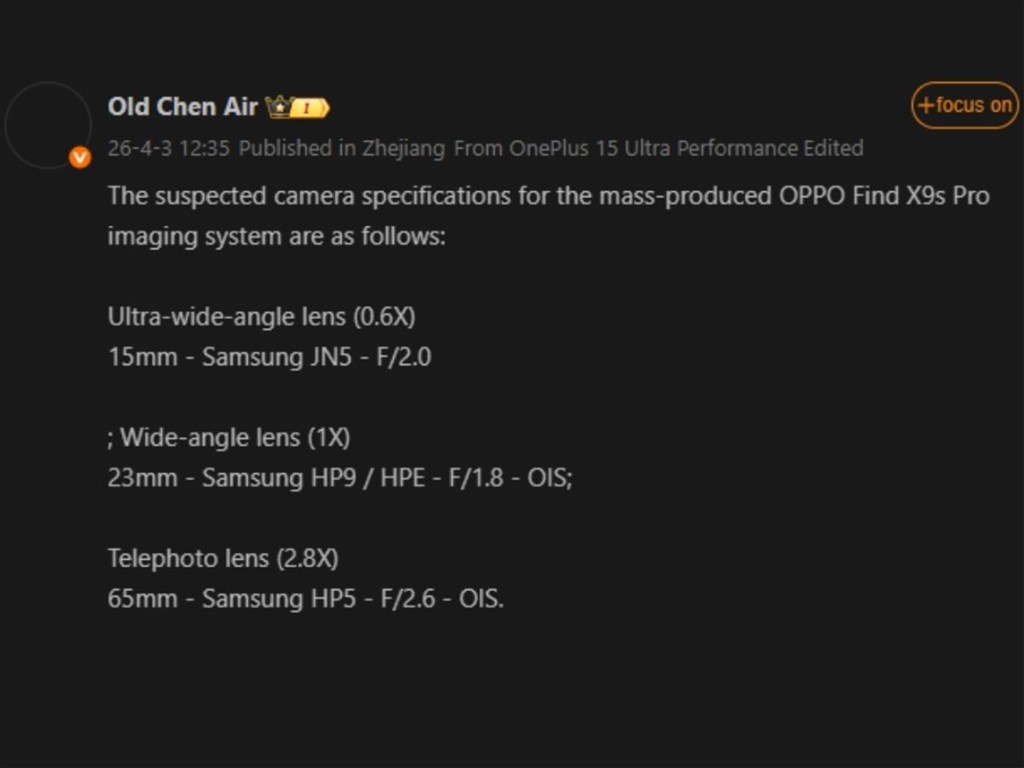1024x768 pixels.
Task: Open the post timestamp '26-4-3 12:35'
Action: (x=166, y=148)
